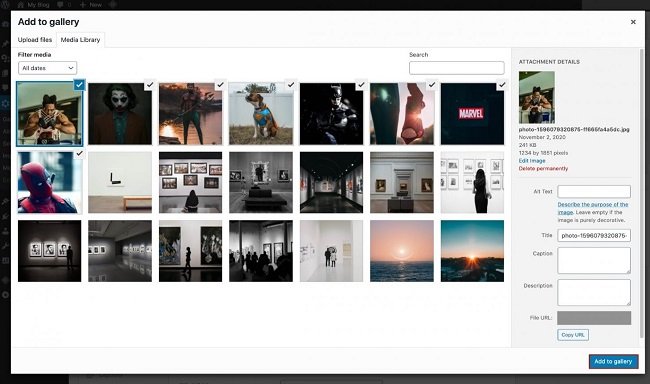Select the hands at sunset thumbnail
The image size is (650, 384).
point(402,114)
